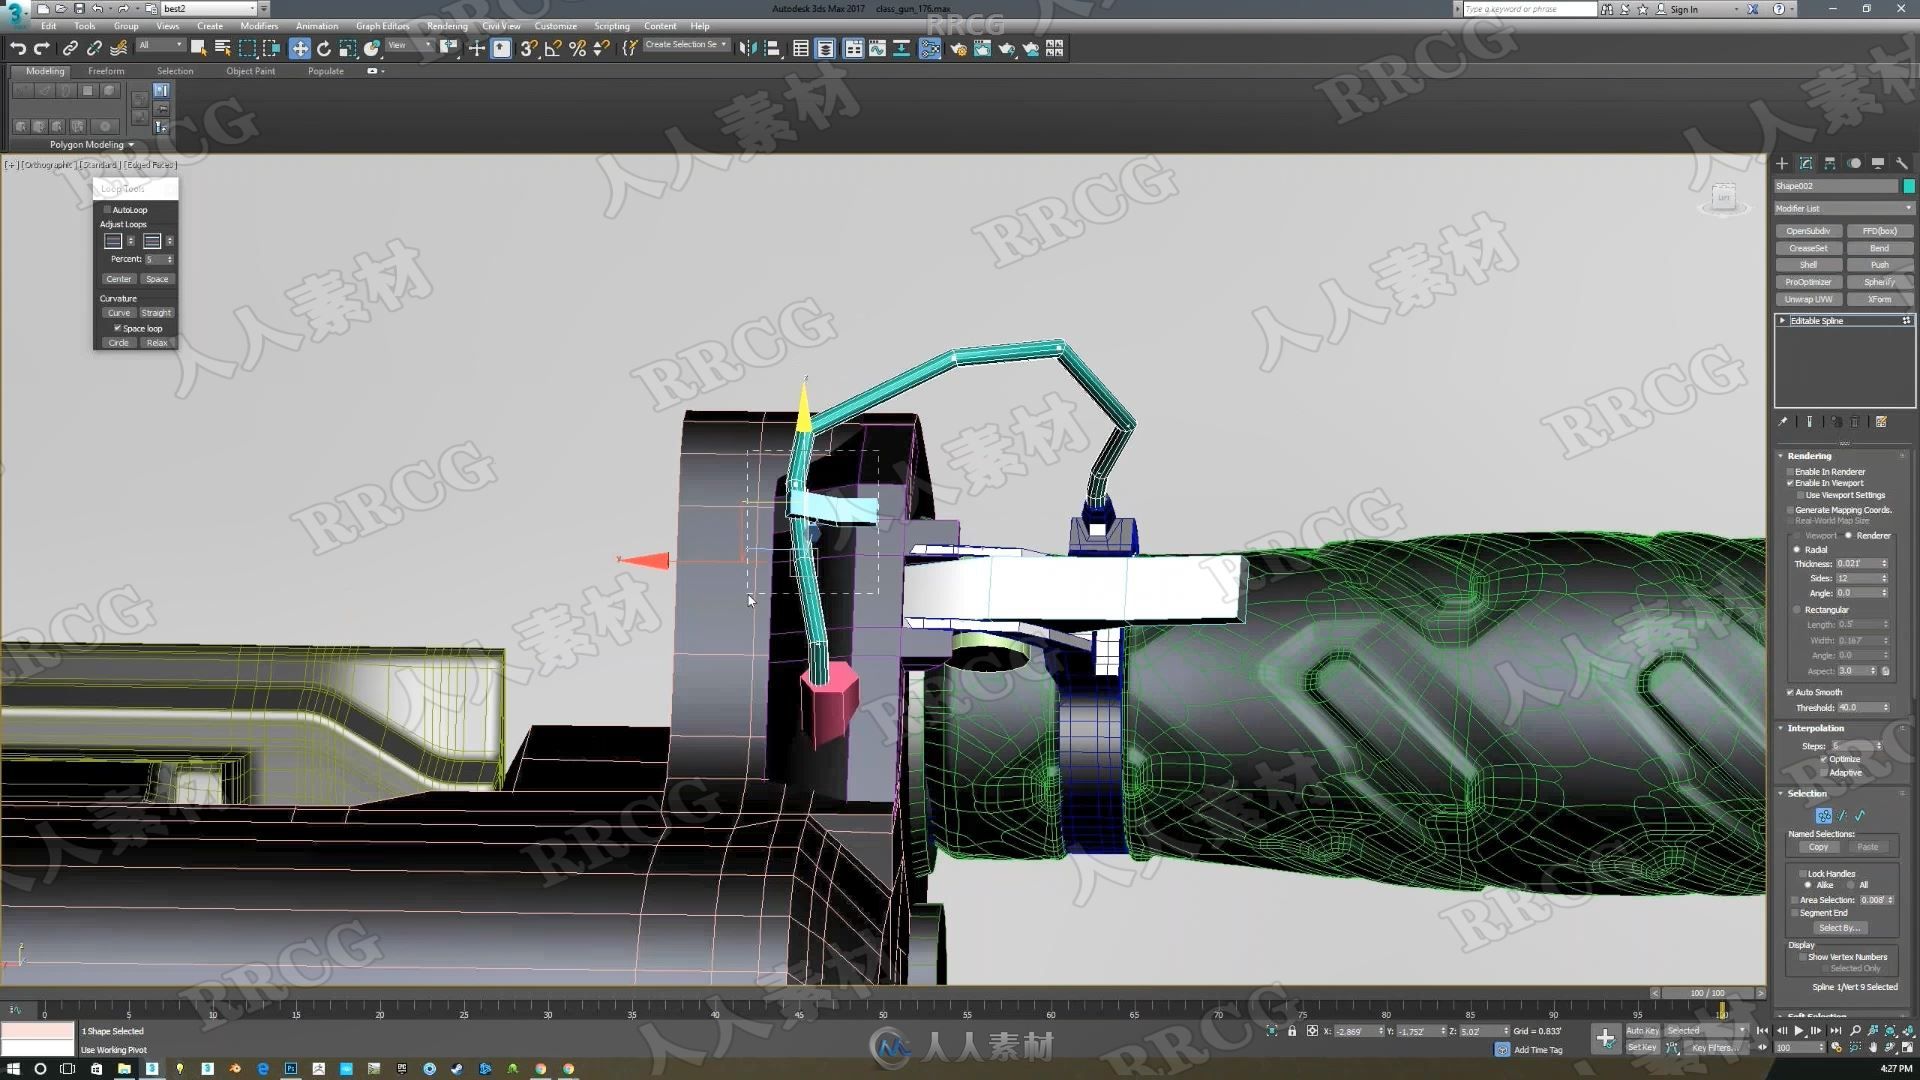Toggle the Percent Snap tool
1920x1080 pixels.
tap(577, 48)
